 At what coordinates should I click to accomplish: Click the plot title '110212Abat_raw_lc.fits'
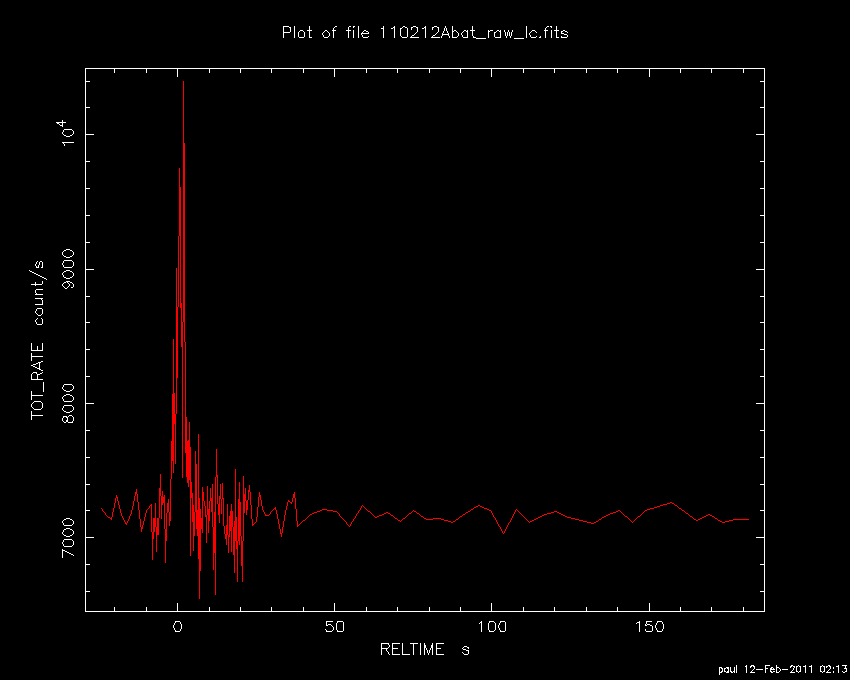(473, 33)
